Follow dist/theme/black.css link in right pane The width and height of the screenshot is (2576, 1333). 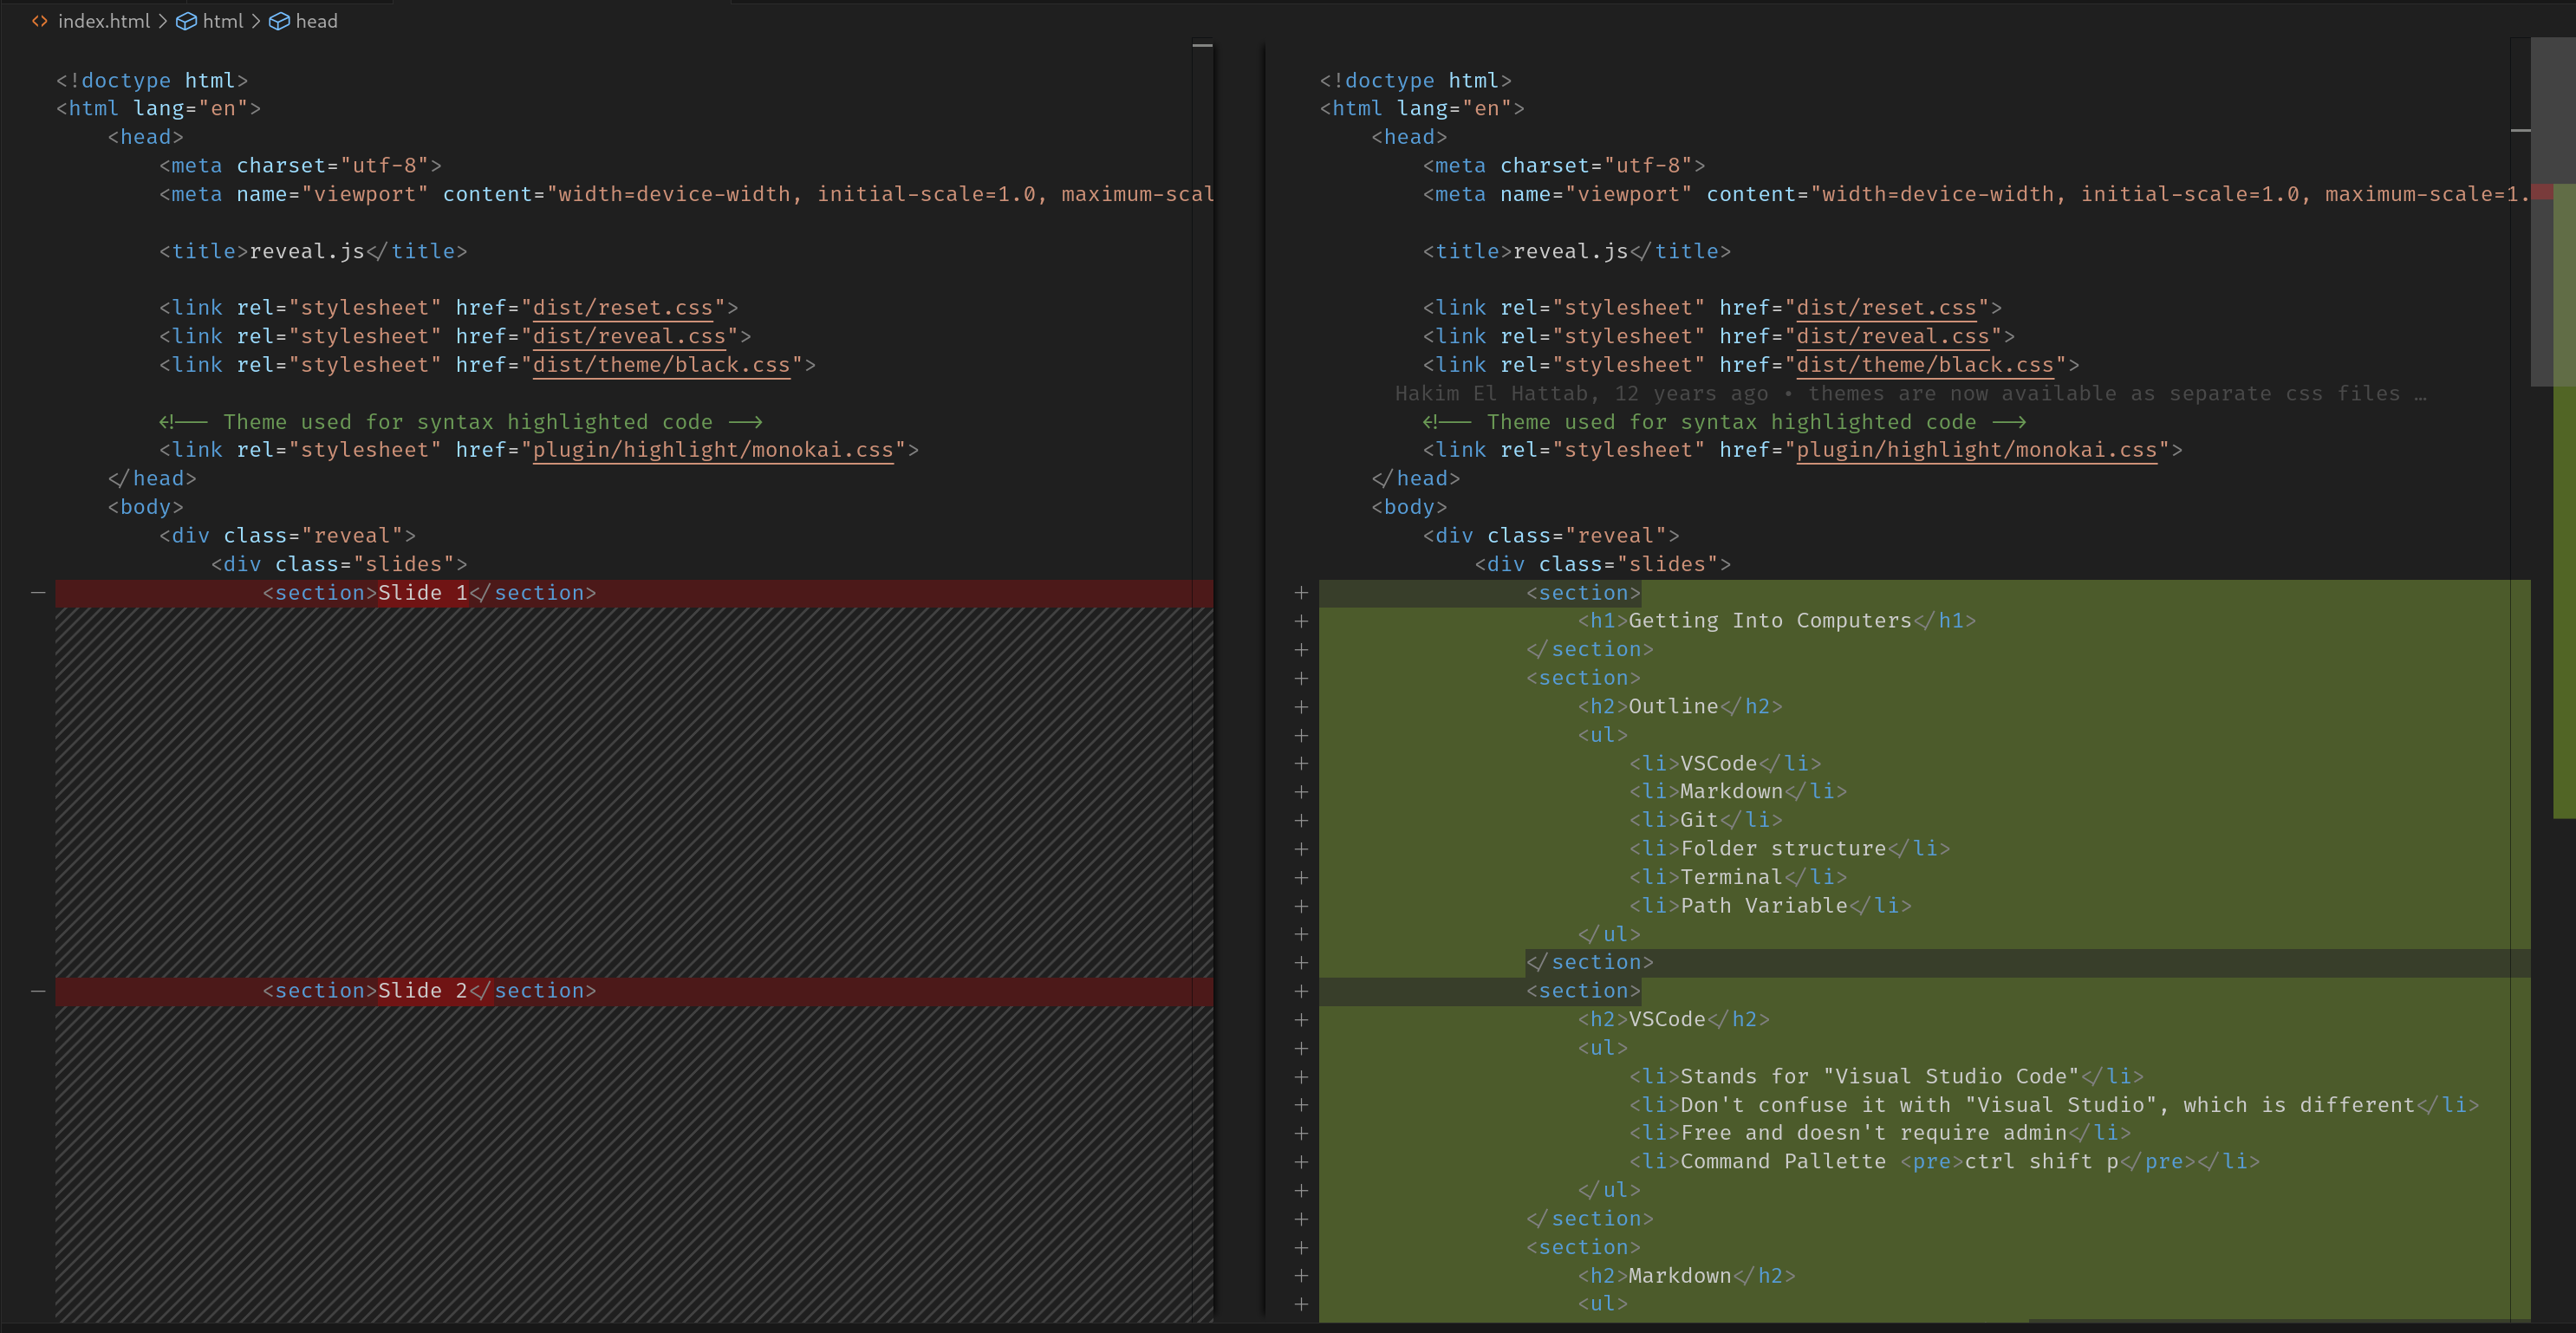click(1925, 365)
